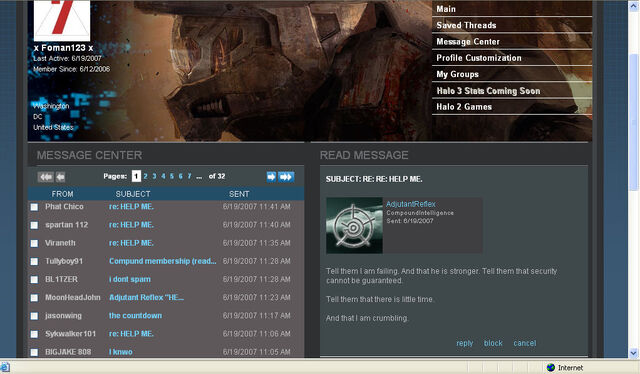
Task: Tick the jasonwing message checkbox
Action: (34, 316)
